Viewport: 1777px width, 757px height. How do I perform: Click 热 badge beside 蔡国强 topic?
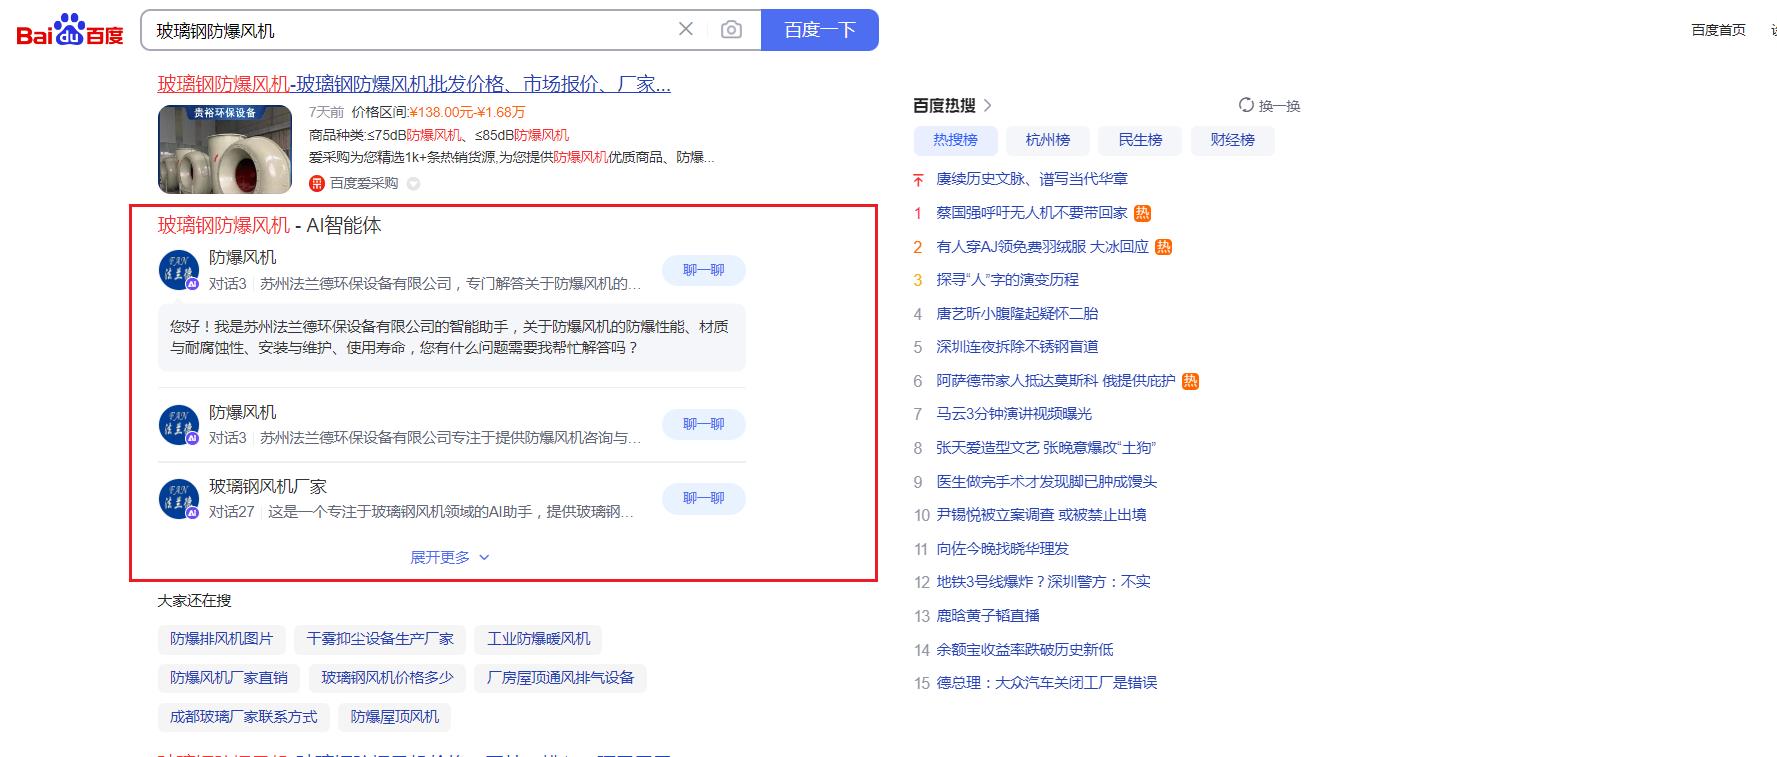pos(1143,213)
